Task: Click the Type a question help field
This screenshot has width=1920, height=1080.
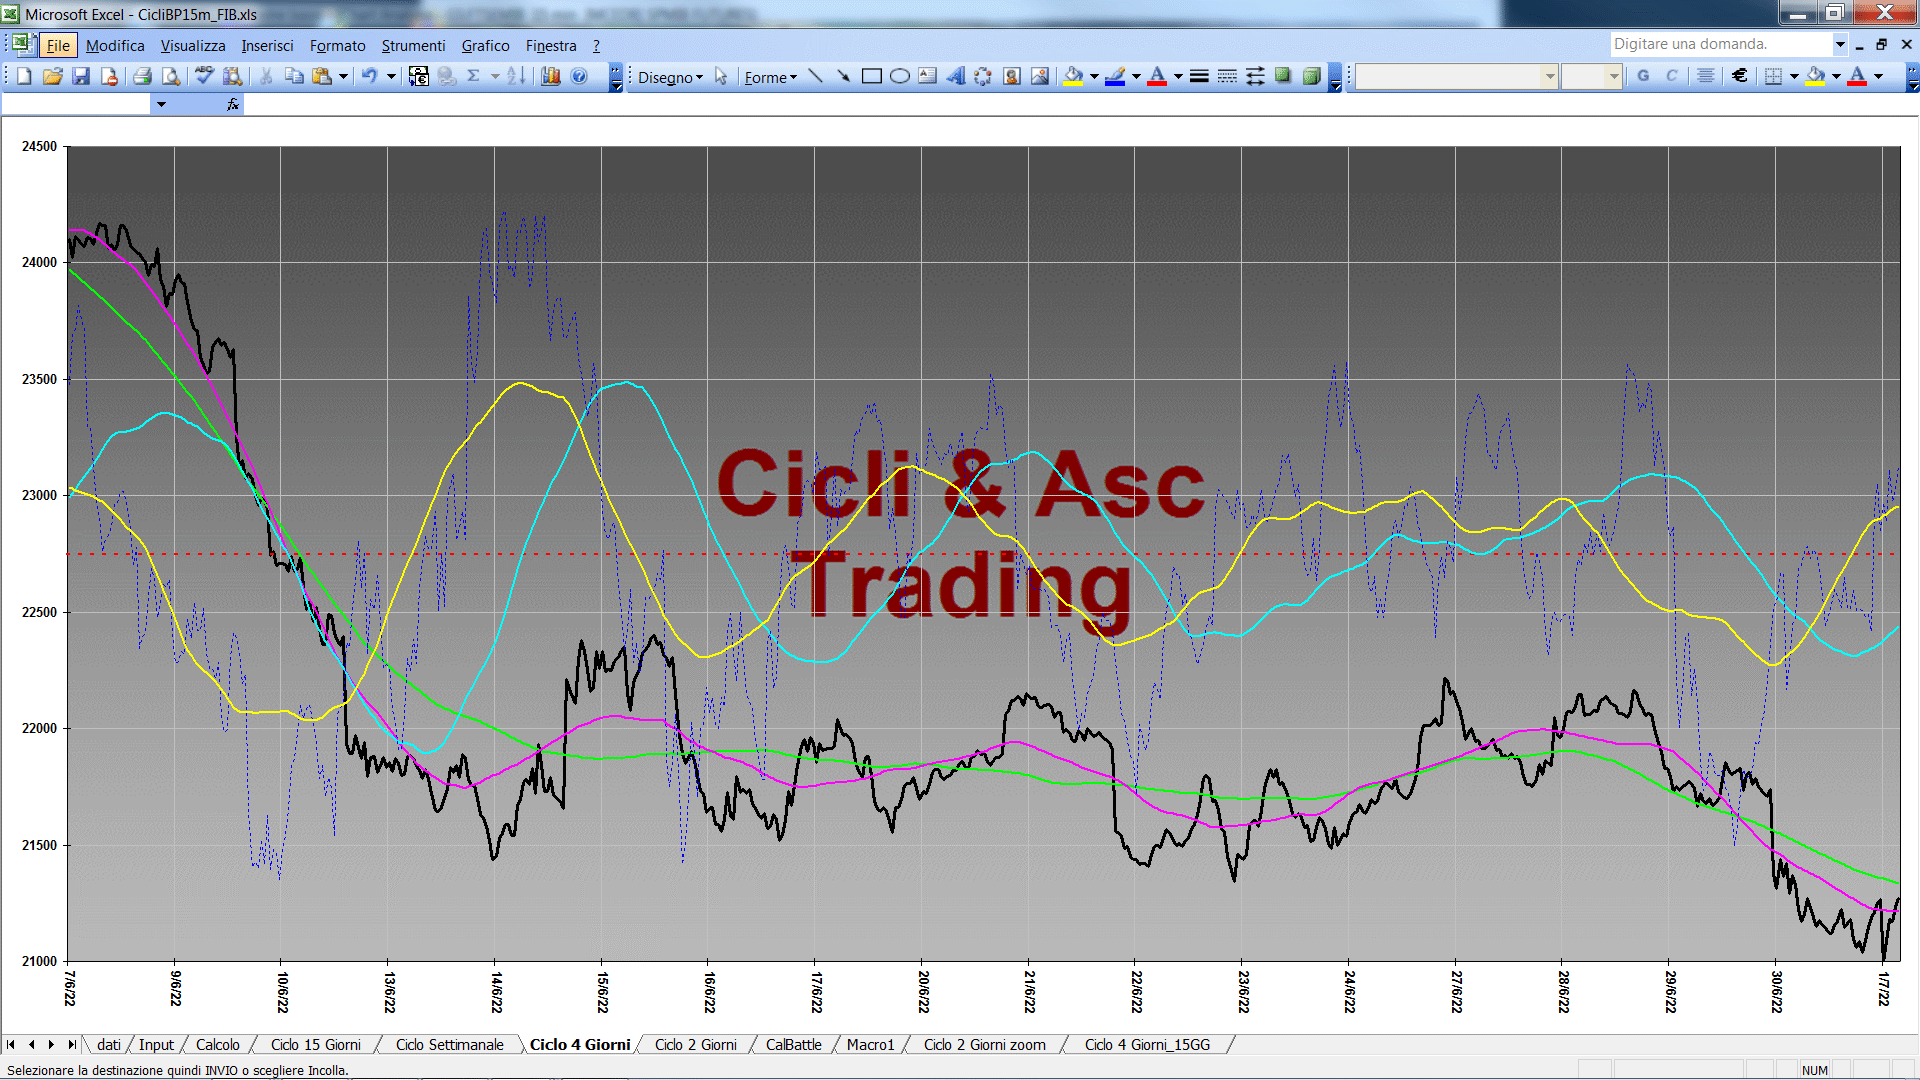Action: click(x=1721, y=44)
